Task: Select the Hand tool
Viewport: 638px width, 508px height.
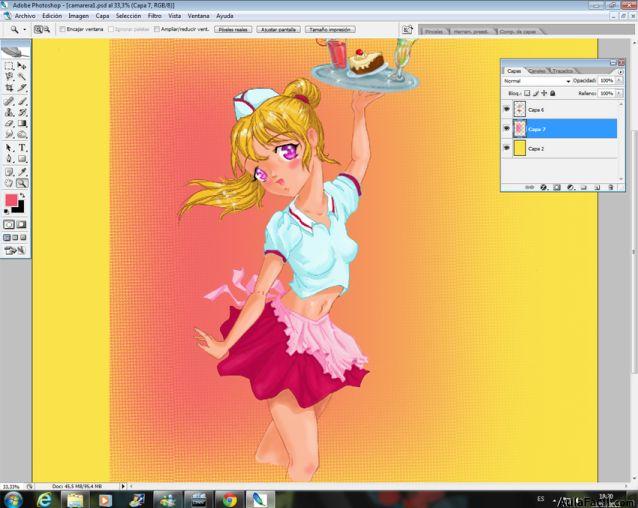Action: (x=9, y=183)
